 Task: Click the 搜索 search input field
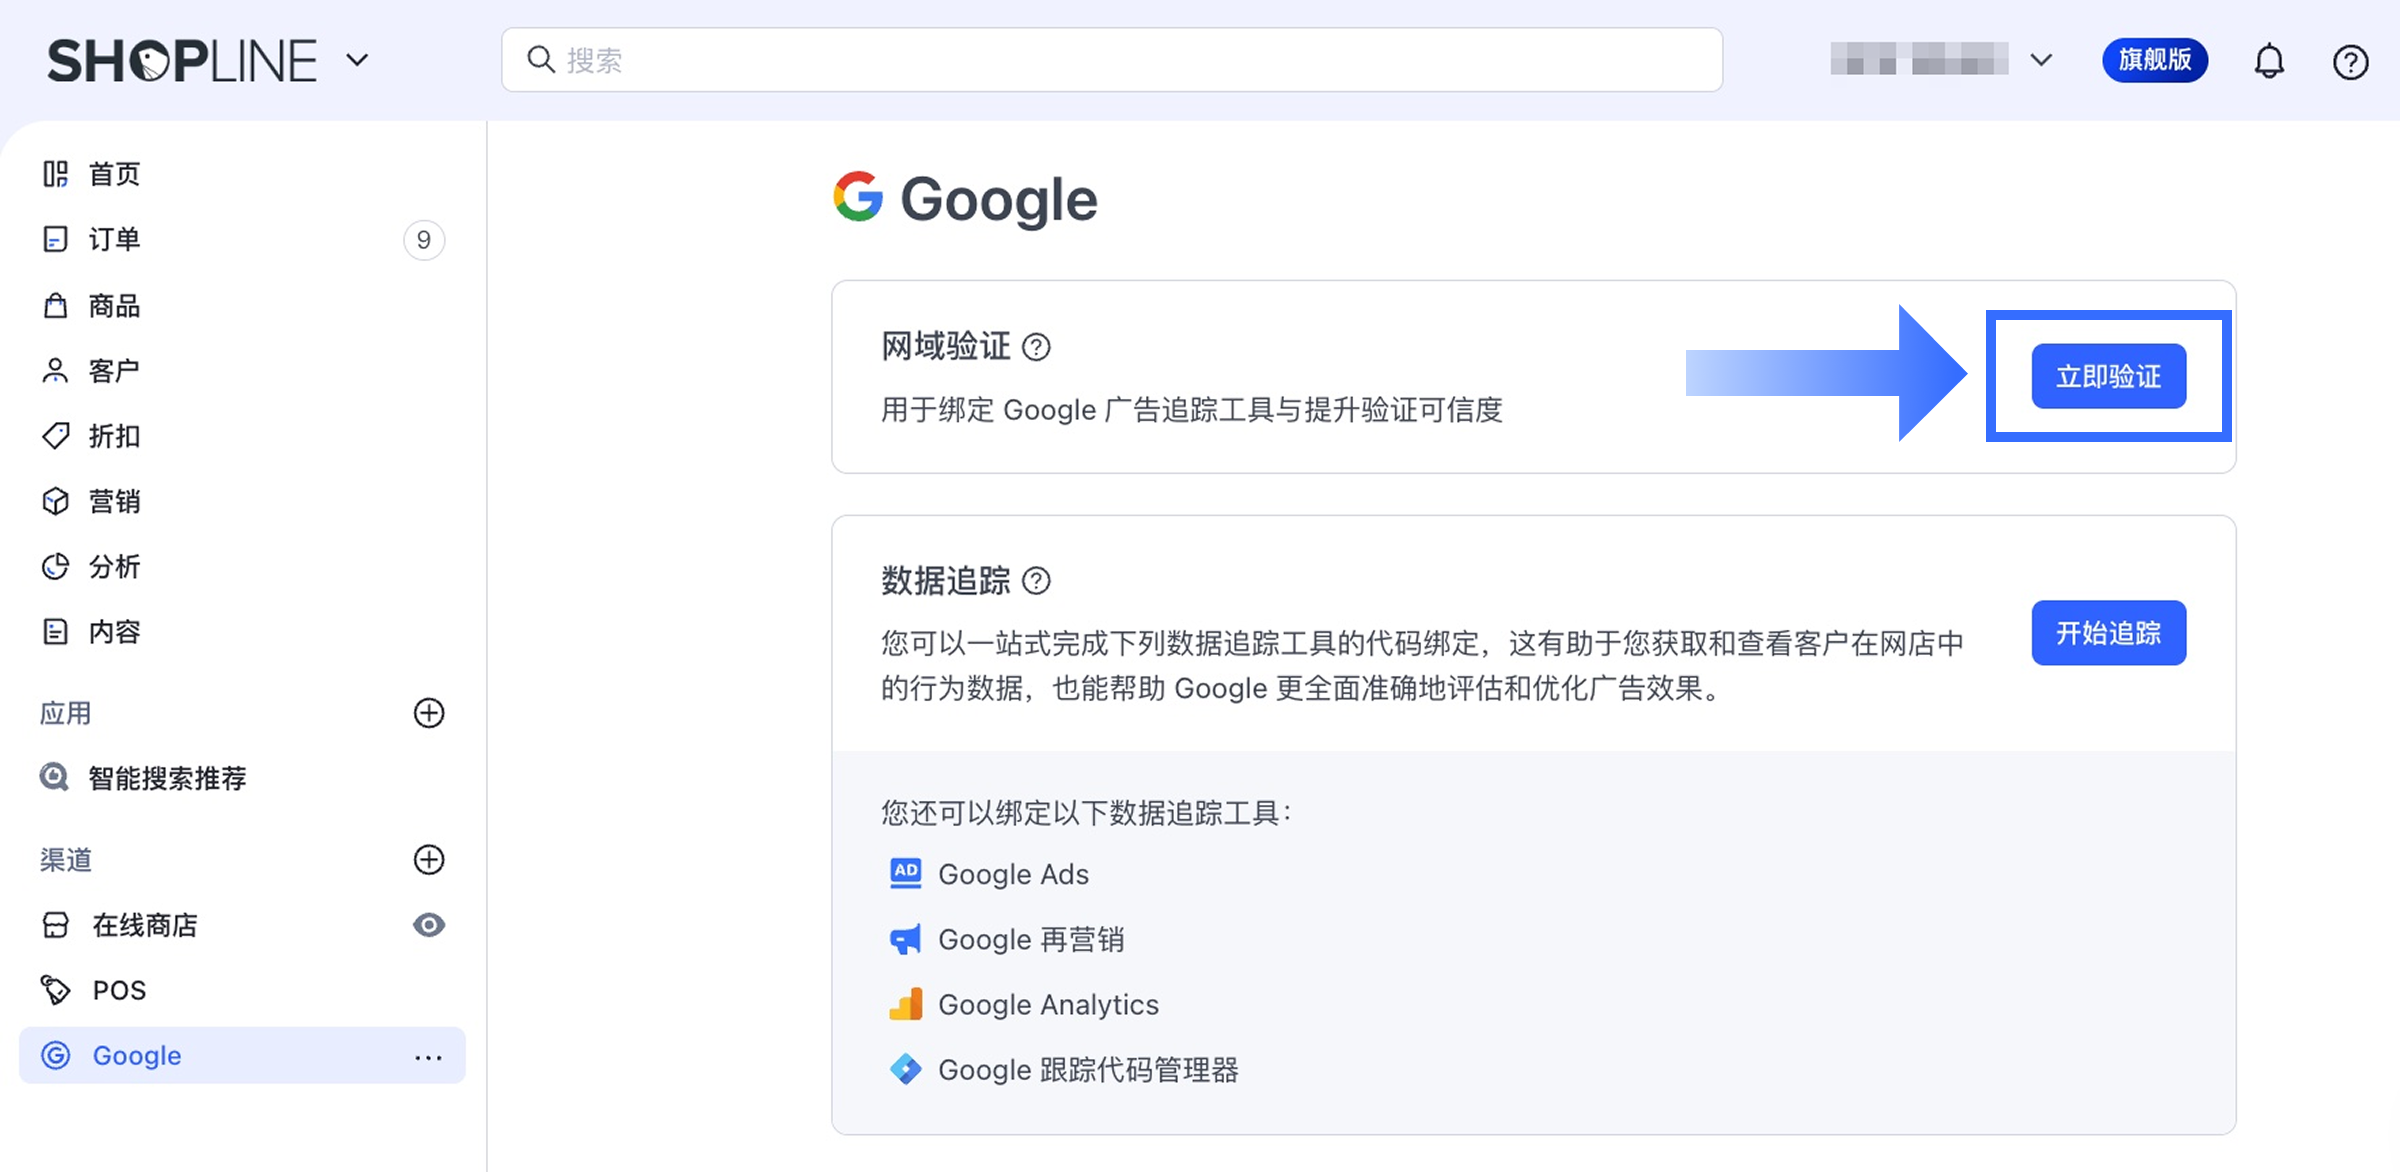click(x=1110, y=61)
